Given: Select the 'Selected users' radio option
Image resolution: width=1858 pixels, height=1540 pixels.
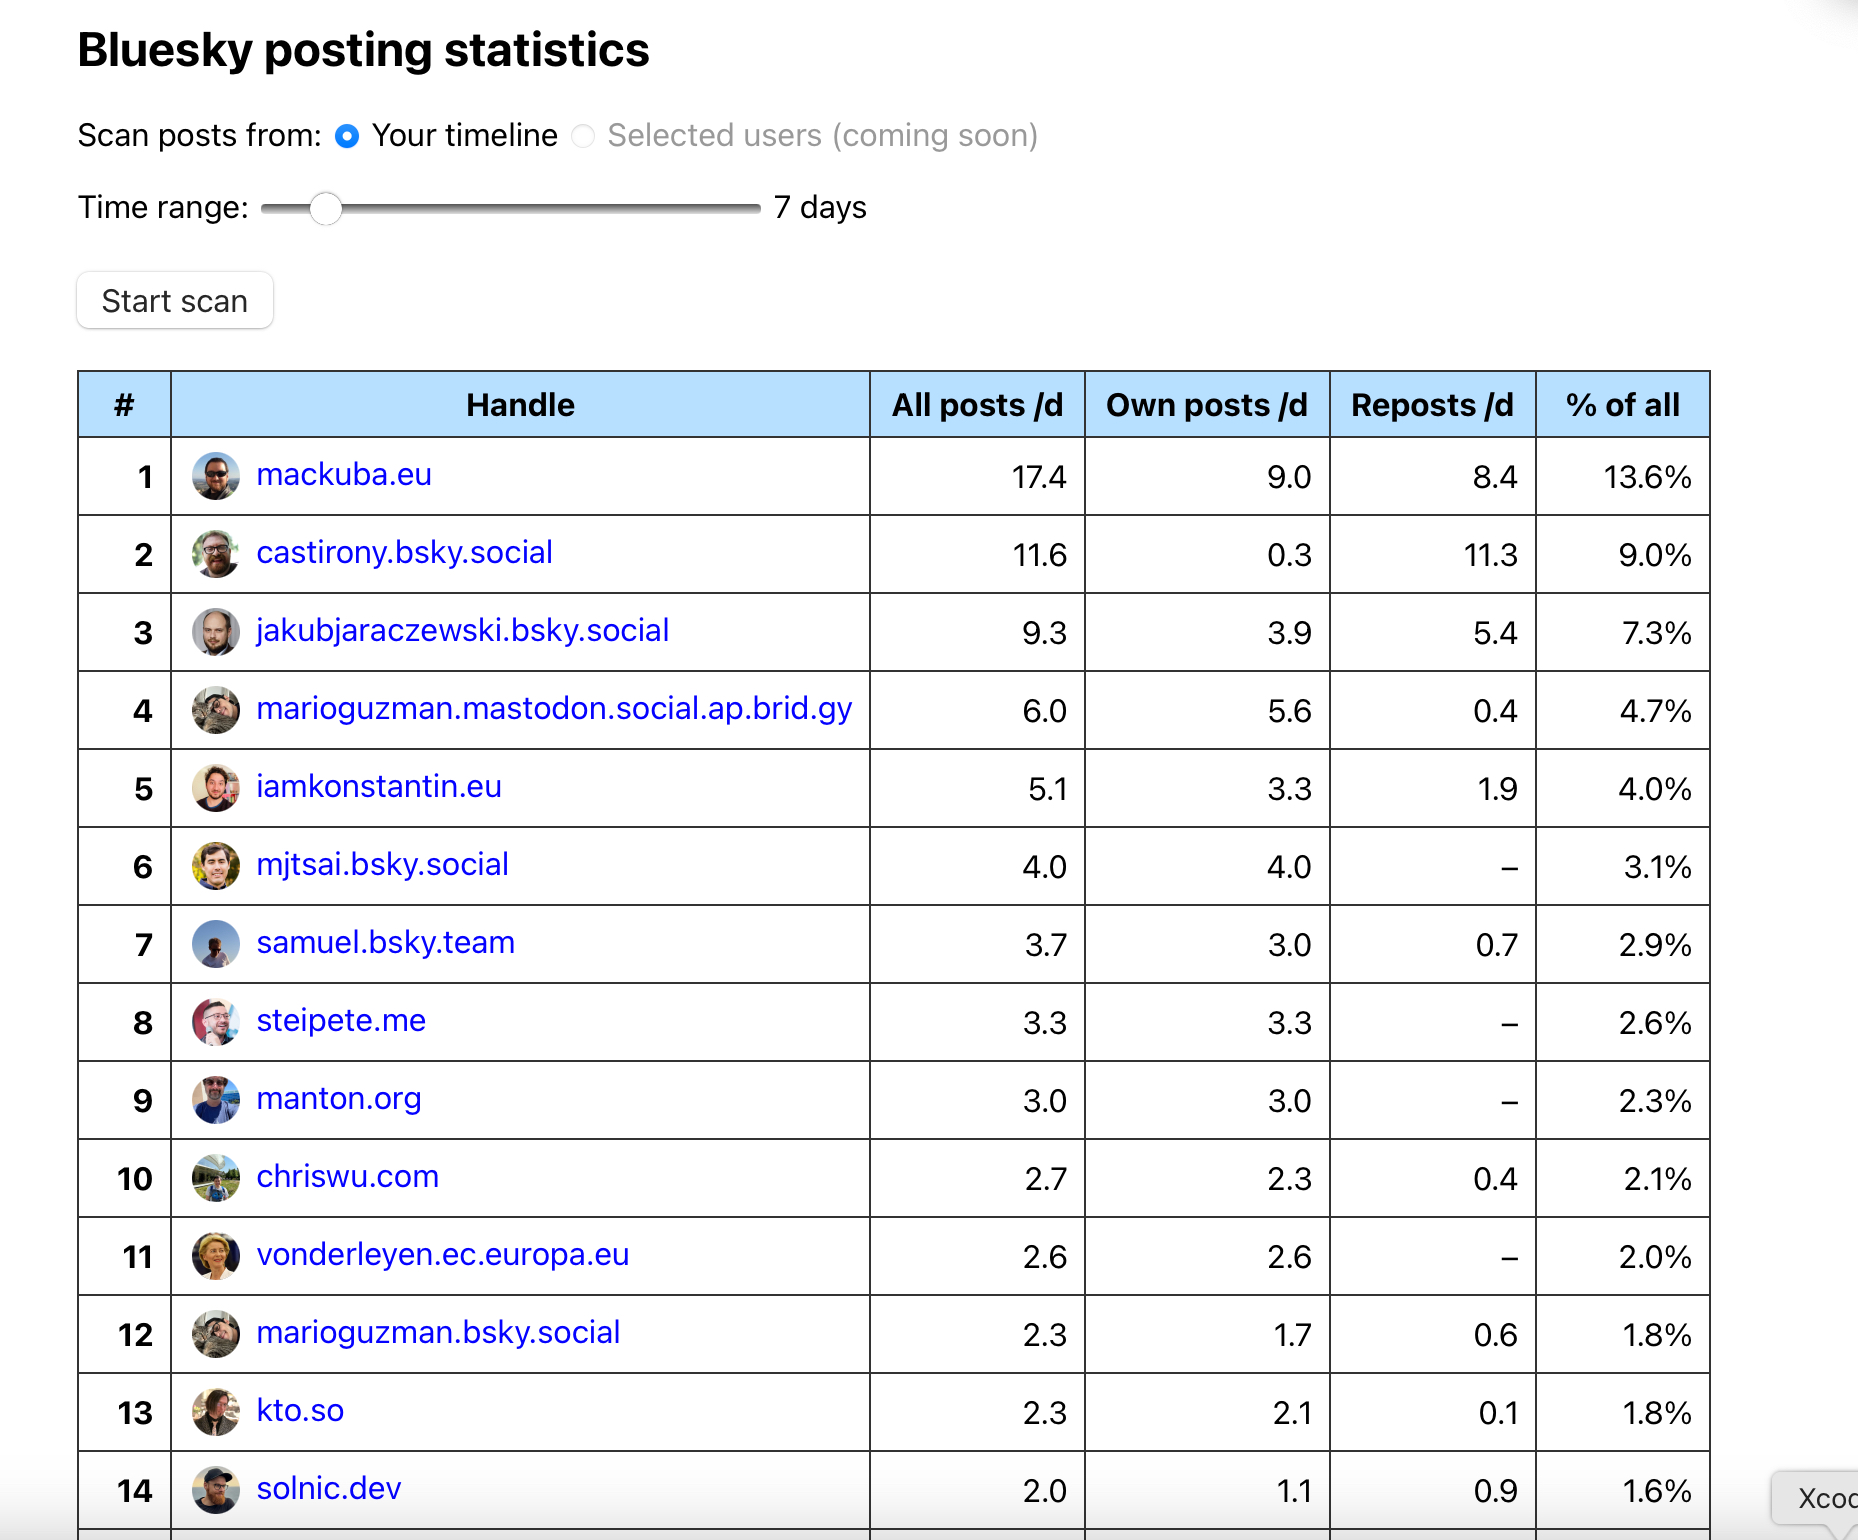Looking at the screenshot, I should [583, 136].
